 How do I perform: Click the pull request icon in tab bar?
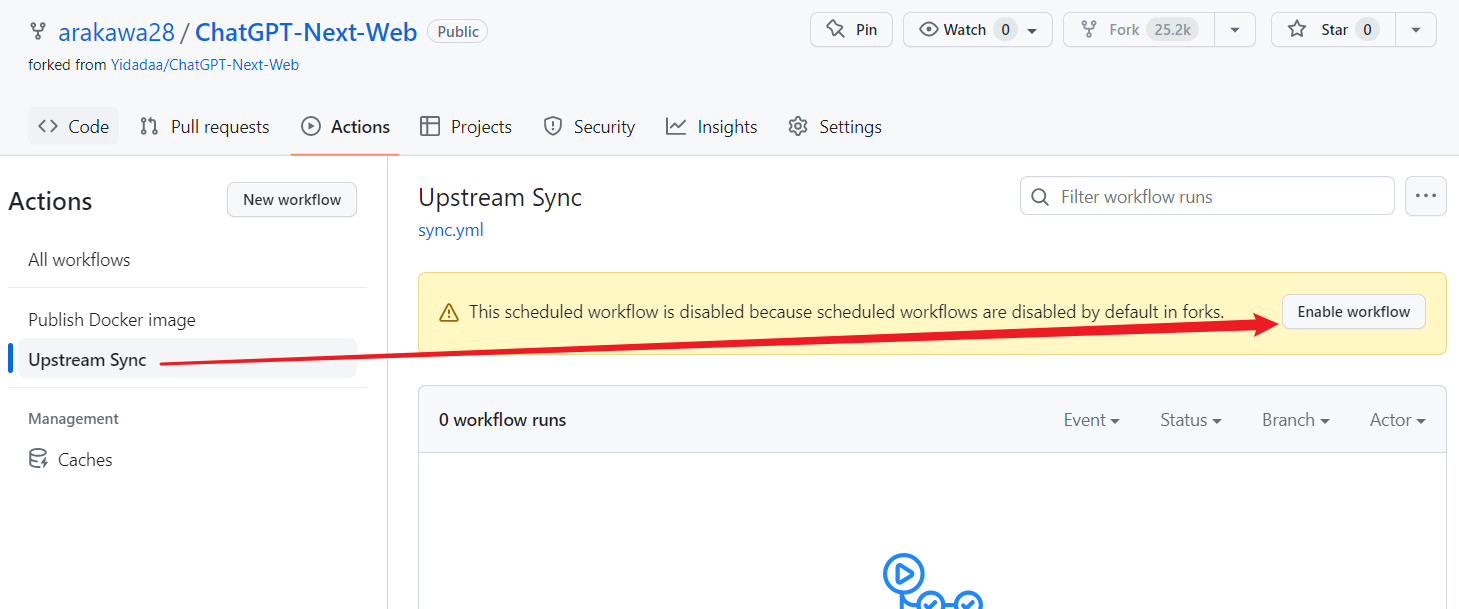[150, 127]
